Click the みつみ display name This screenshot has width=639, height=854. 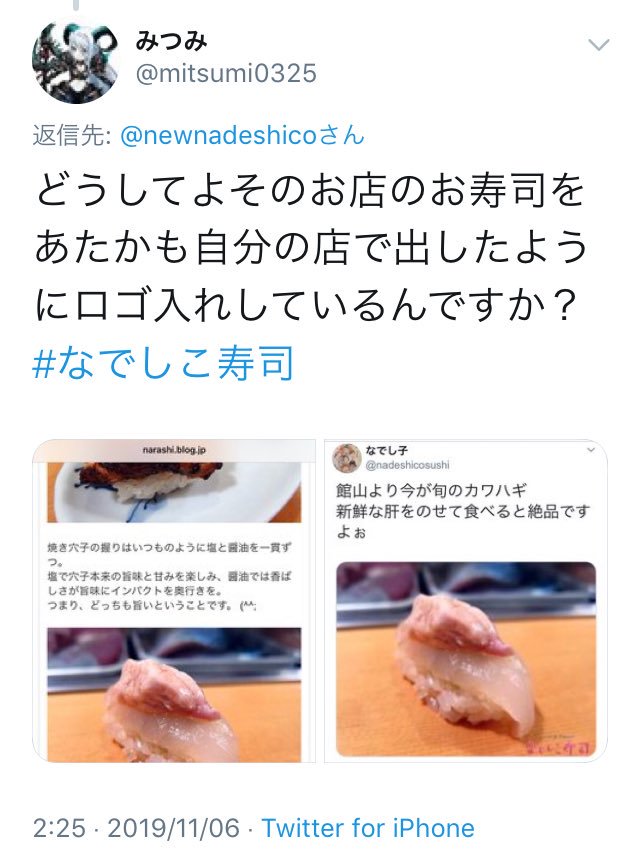coord(171,41)
